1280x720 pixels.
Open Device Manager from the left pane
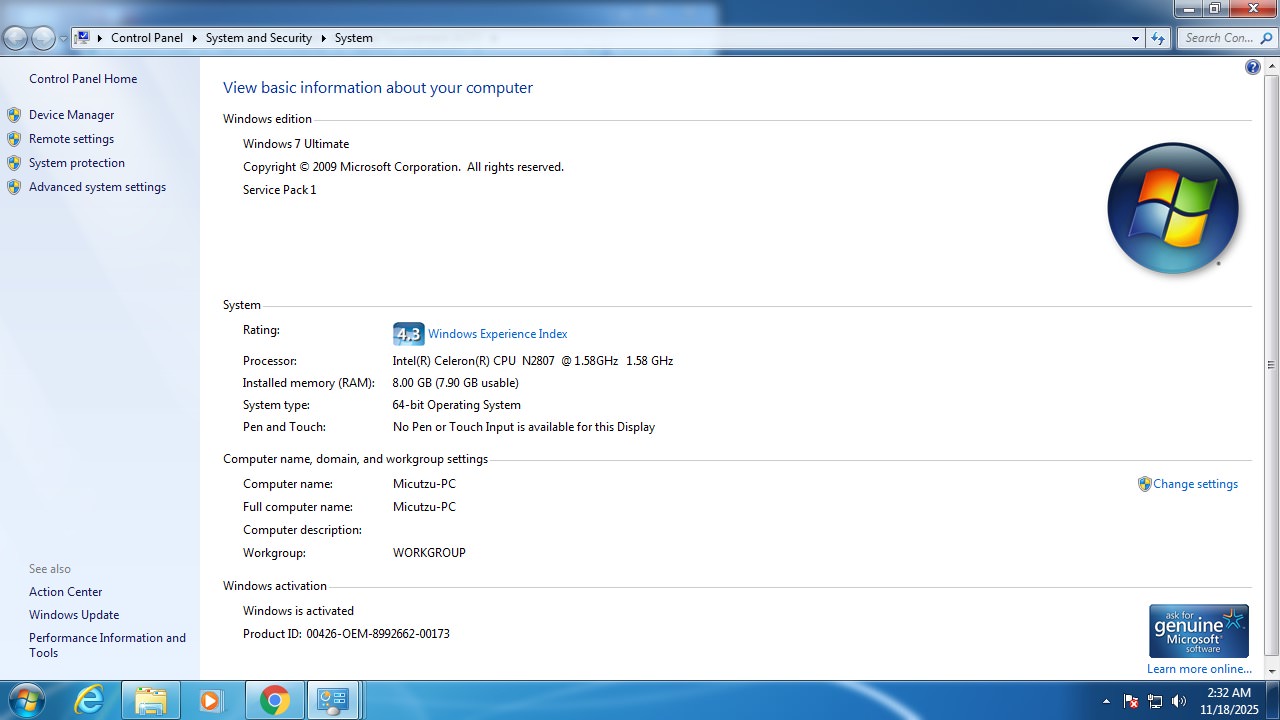pyautogui.click(x=71, y=115)
